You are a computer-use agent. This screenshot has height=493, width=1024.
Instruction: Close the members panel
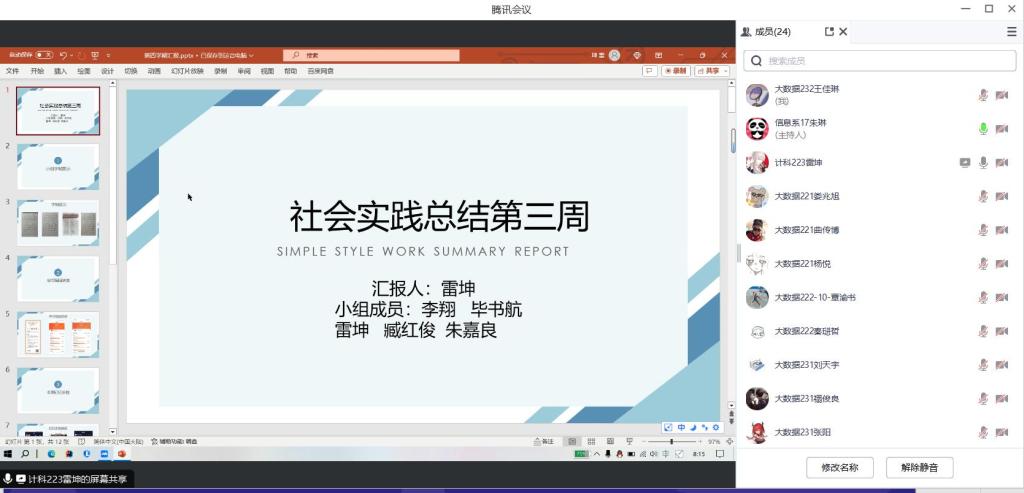843,32
